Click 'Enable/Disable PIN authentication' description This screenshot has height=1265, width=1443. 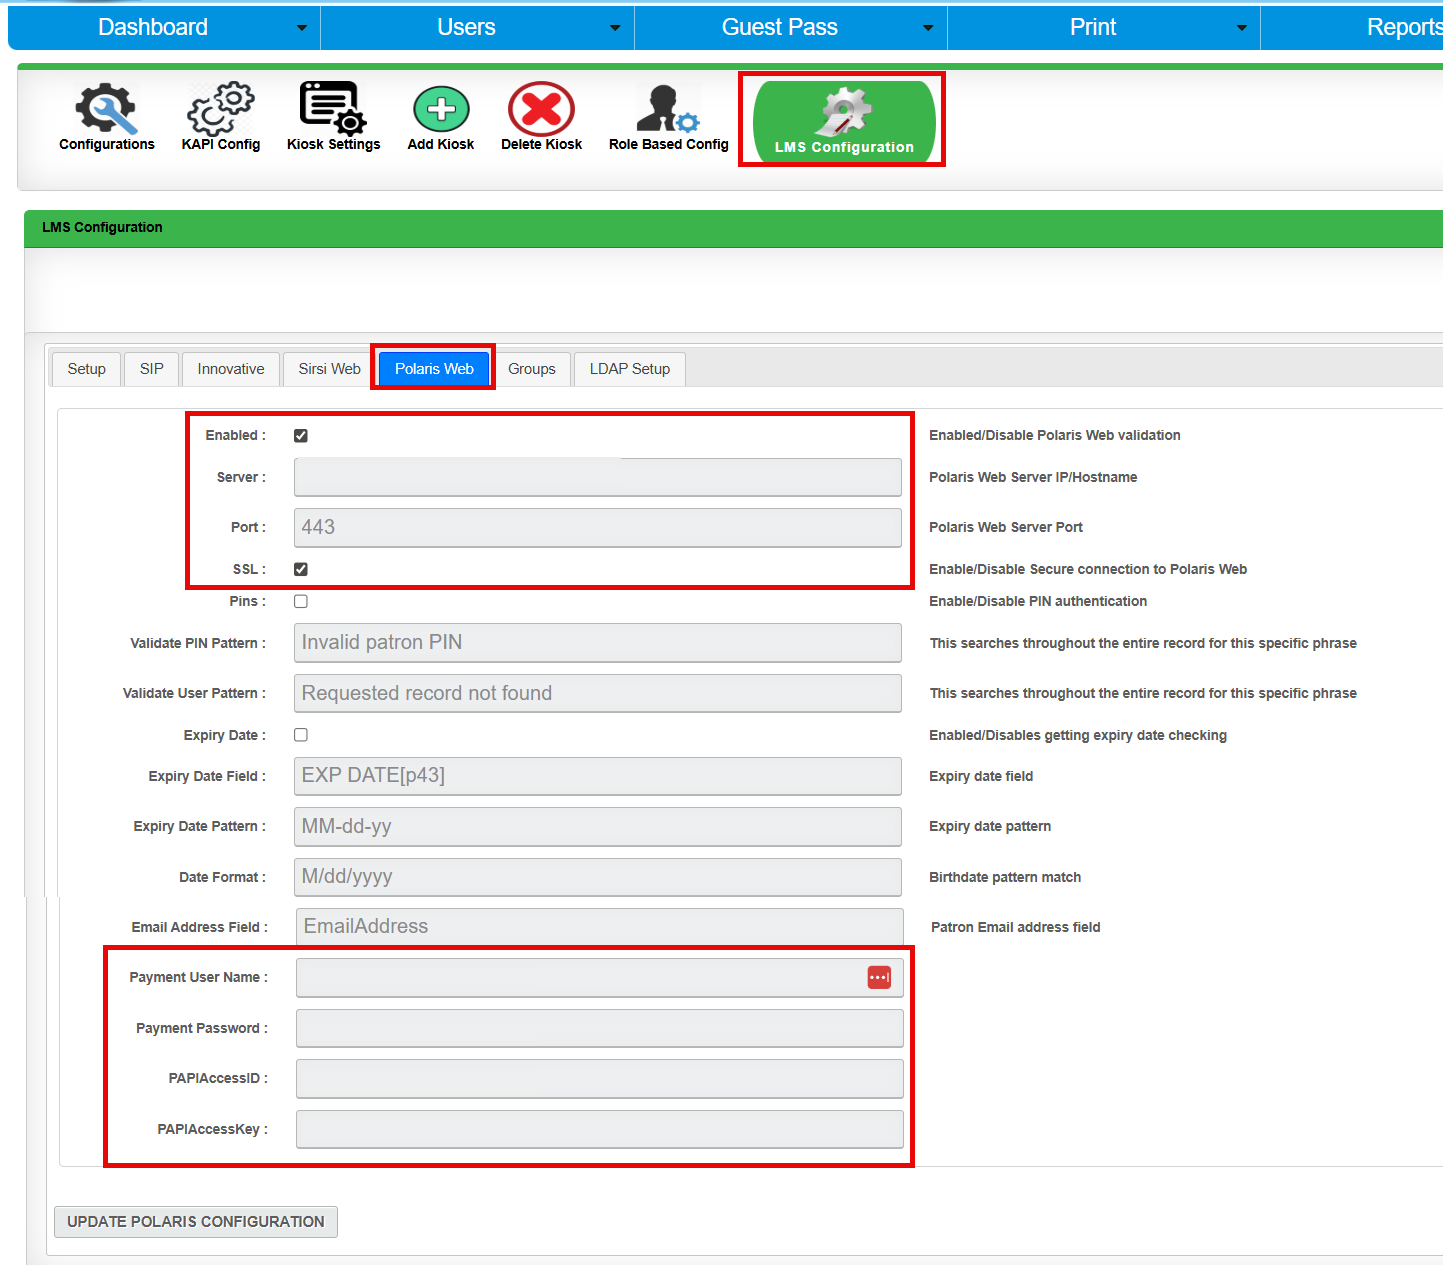point(1038,601)
